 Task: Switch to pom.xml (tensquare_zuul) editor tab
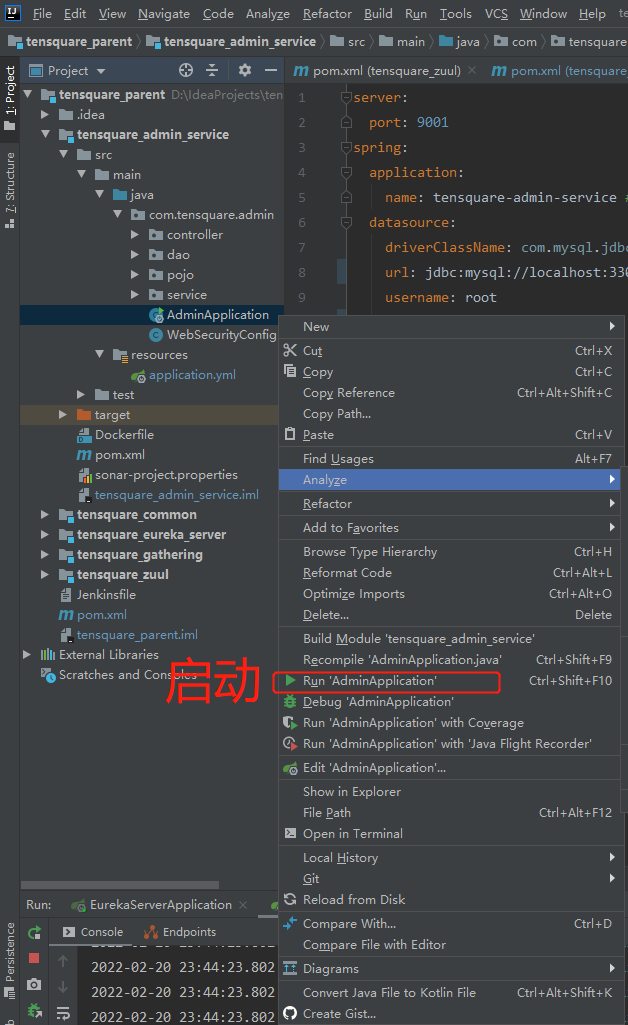point(386,71)
